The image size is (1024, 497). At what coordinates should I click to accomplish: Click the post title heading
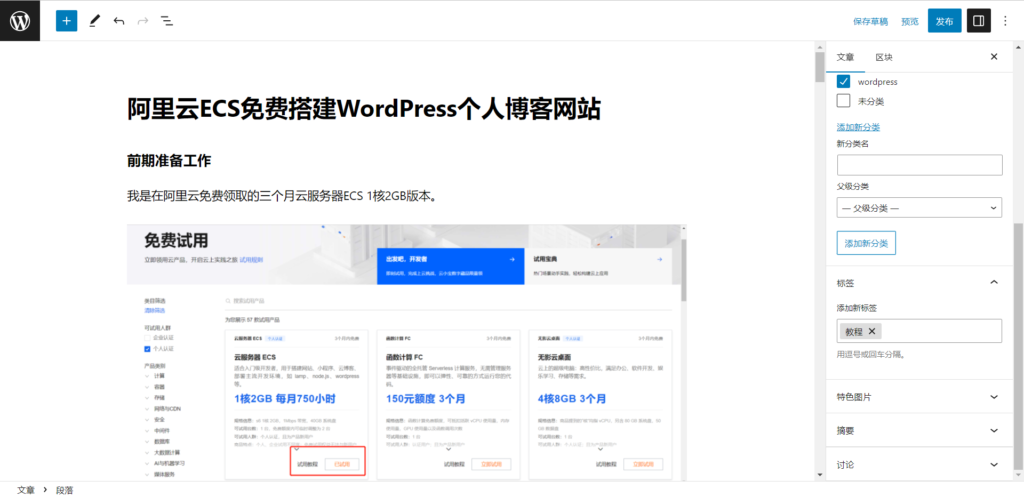pyautogui.click(x=364, y=109)
